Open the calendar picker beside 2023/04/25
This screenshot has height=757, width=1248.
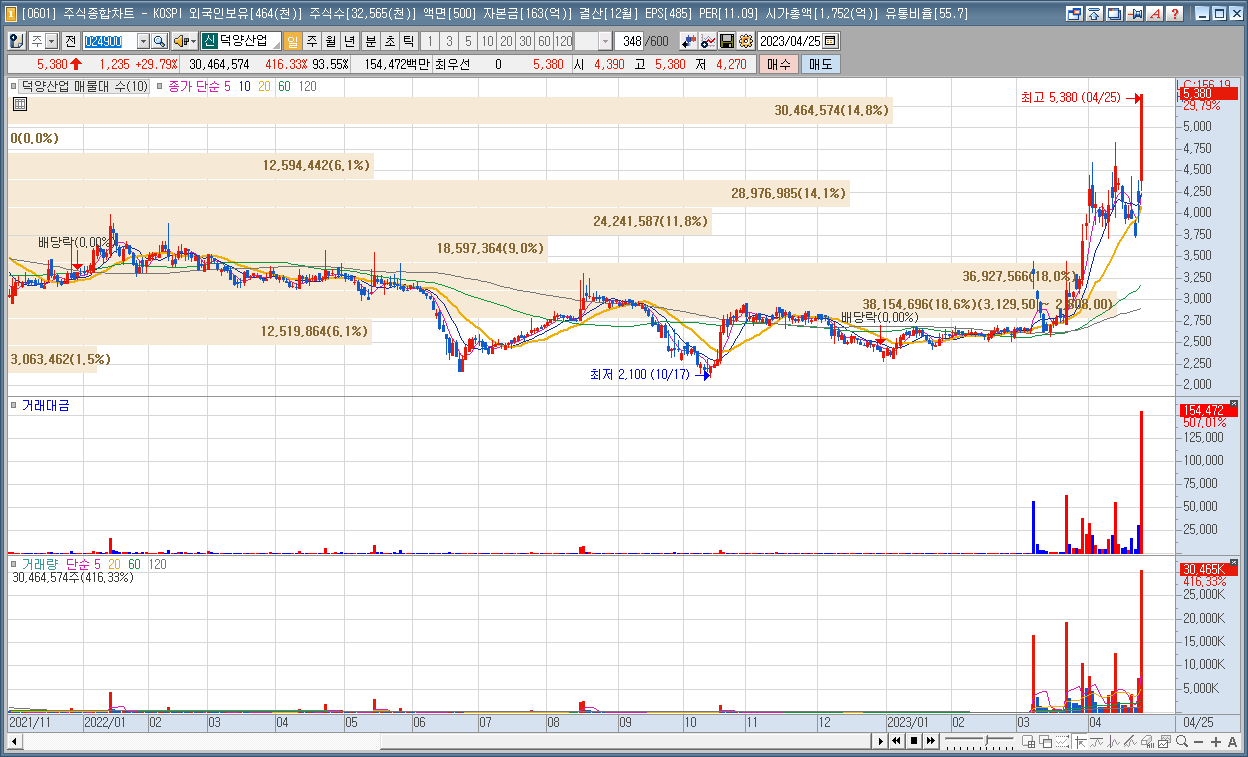(x=830, y=41)
